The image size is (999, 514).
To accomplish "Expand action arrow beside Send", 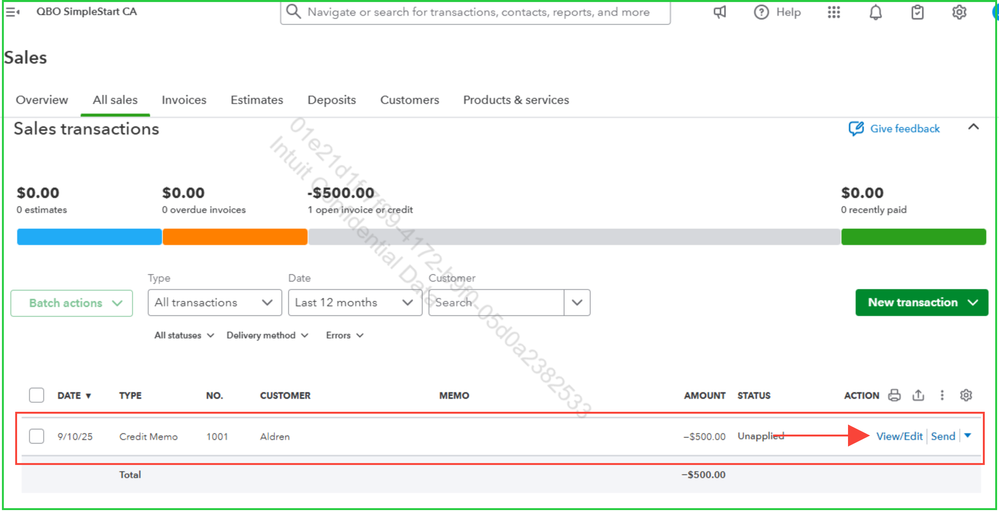I will tap(968, 436).
